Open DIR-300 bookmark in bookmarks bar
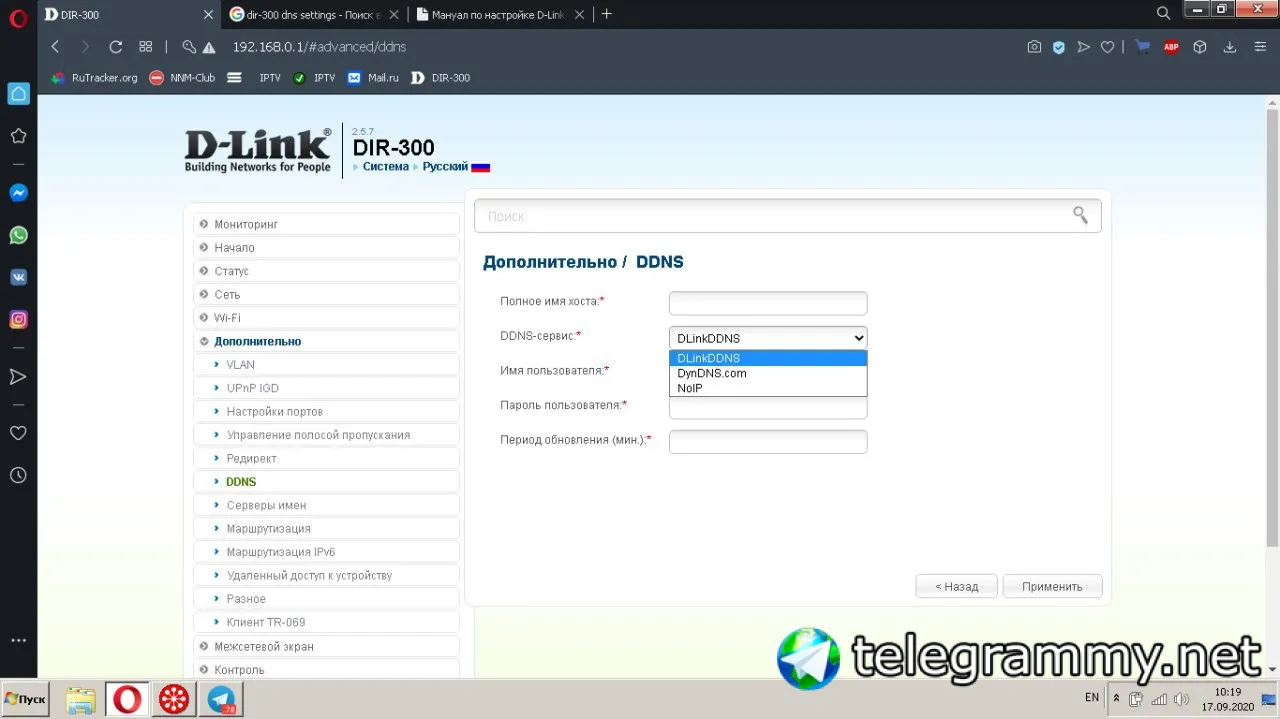 pyautogui.click(x=440, y=77)
